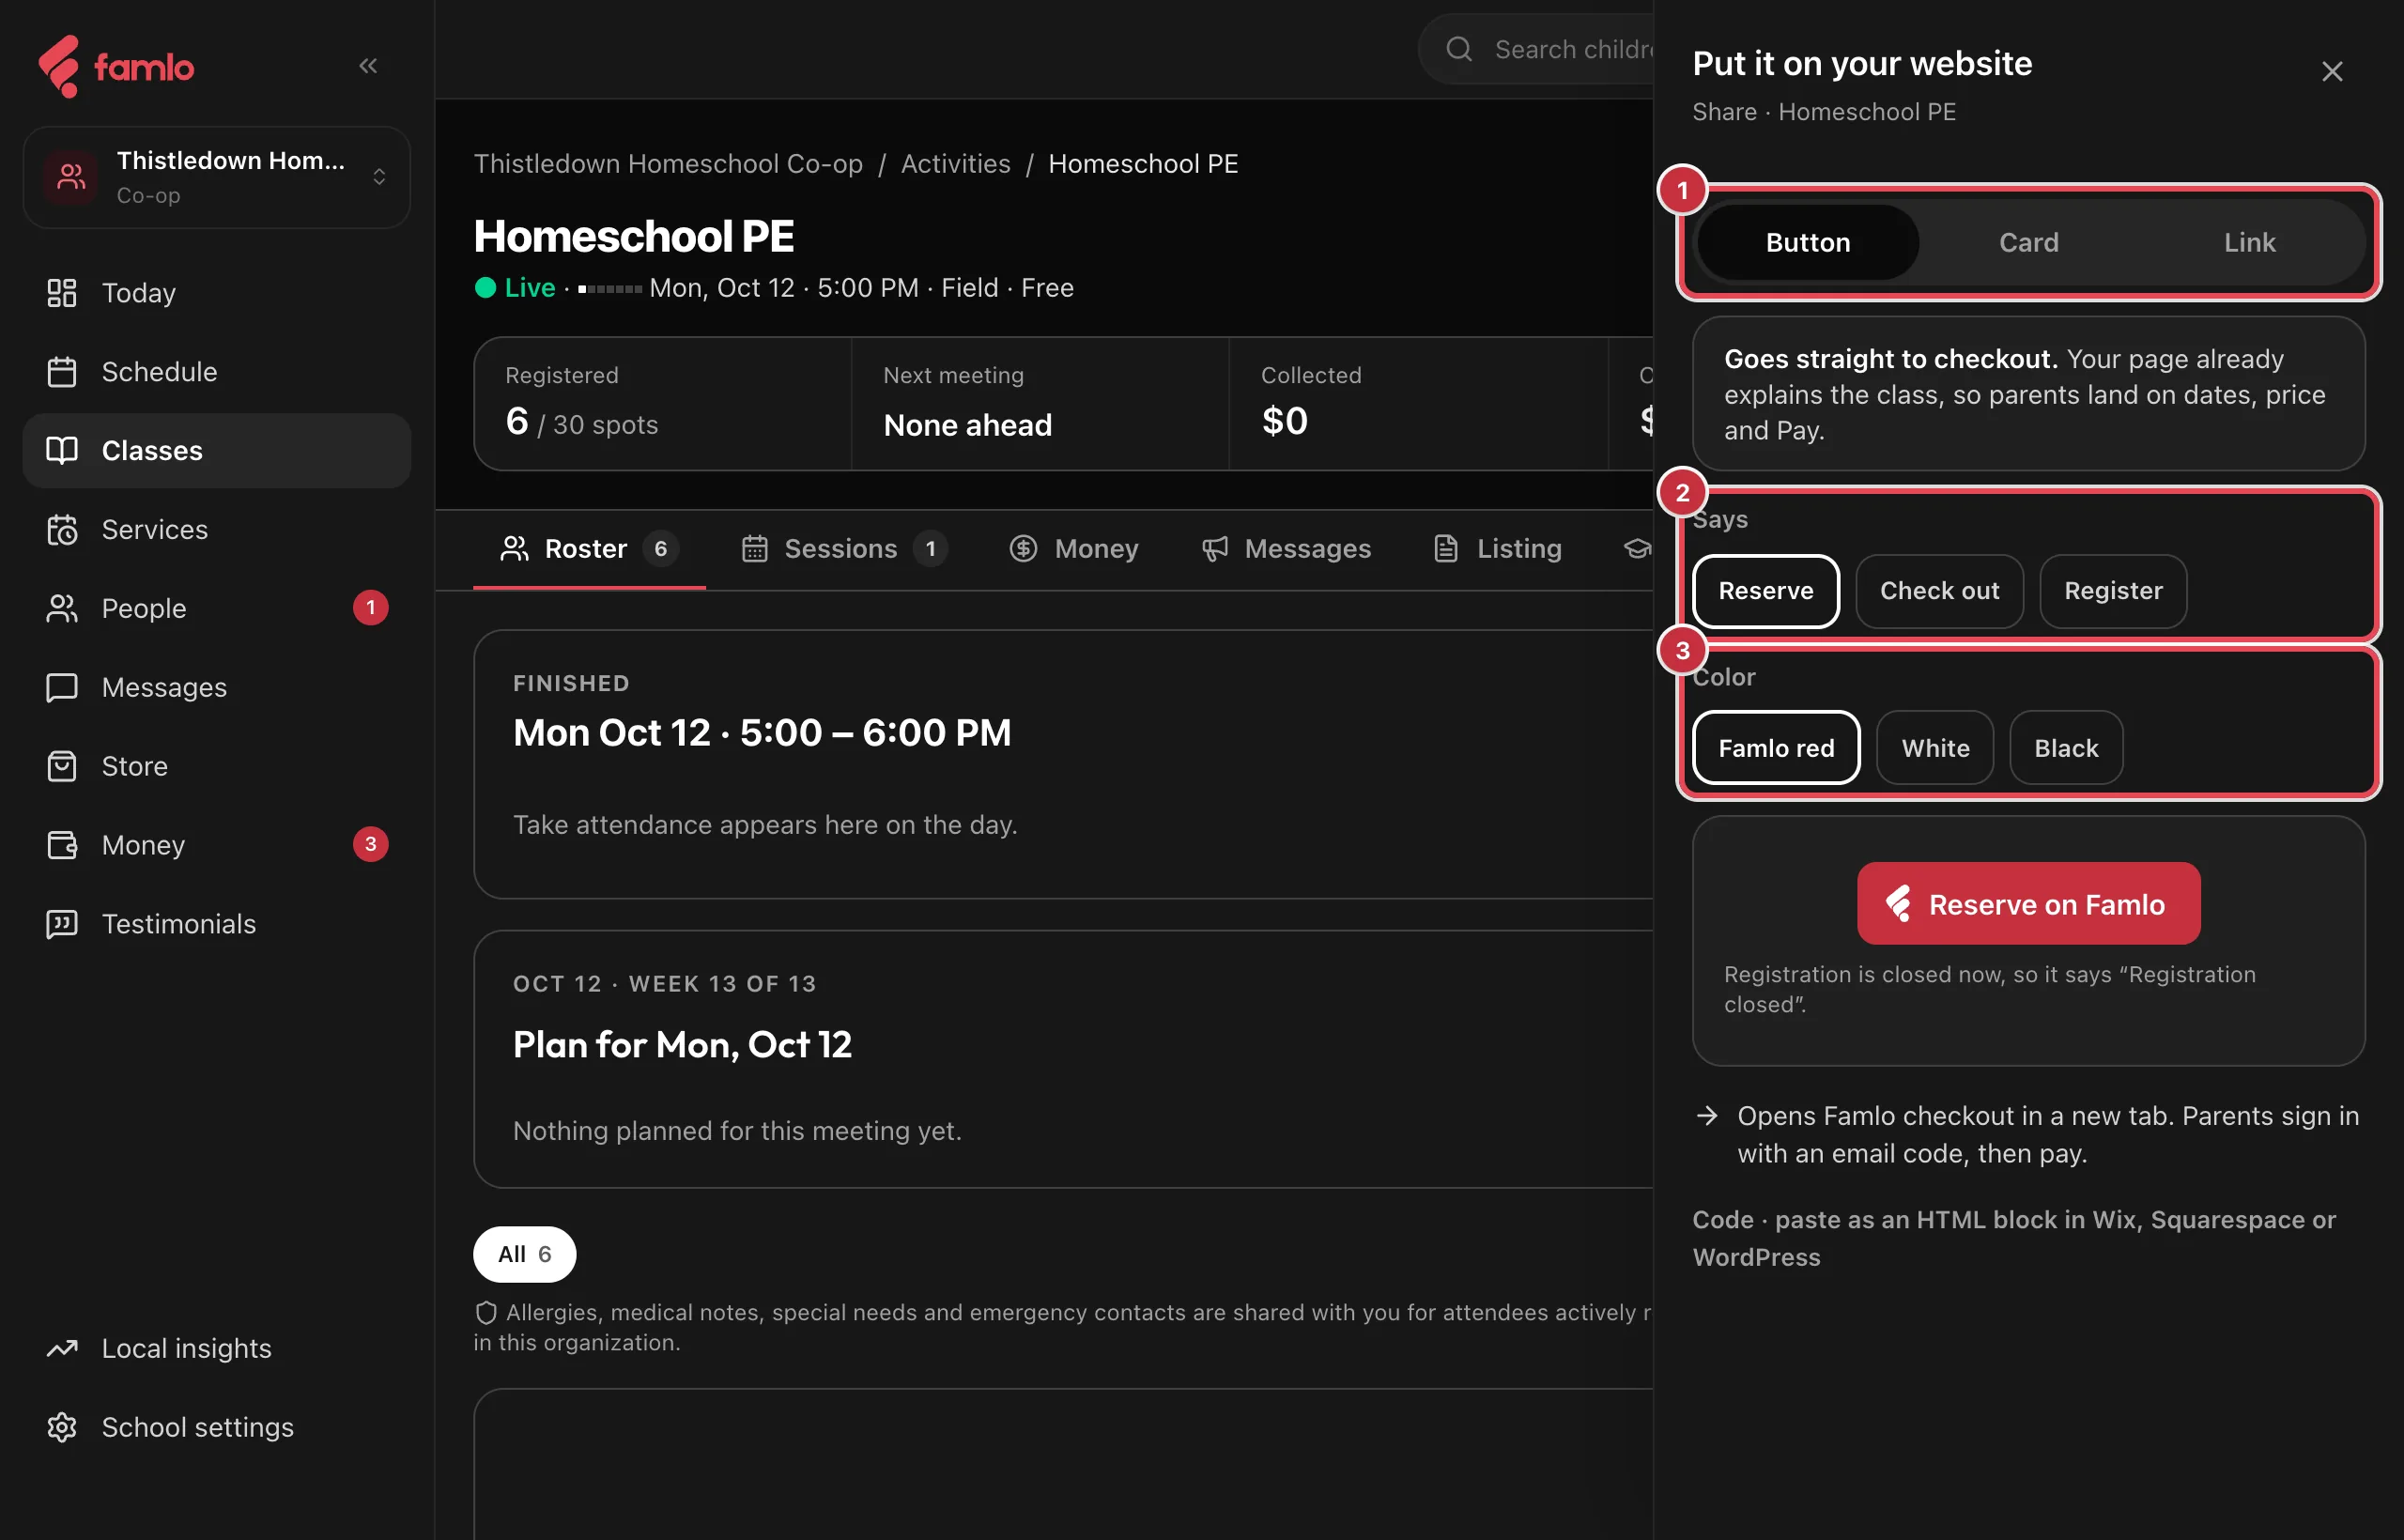Image resolution: width=2404 pixels, height=1540 pixels.
Task: Open the Listing tab
Action: click(1497, 549)
